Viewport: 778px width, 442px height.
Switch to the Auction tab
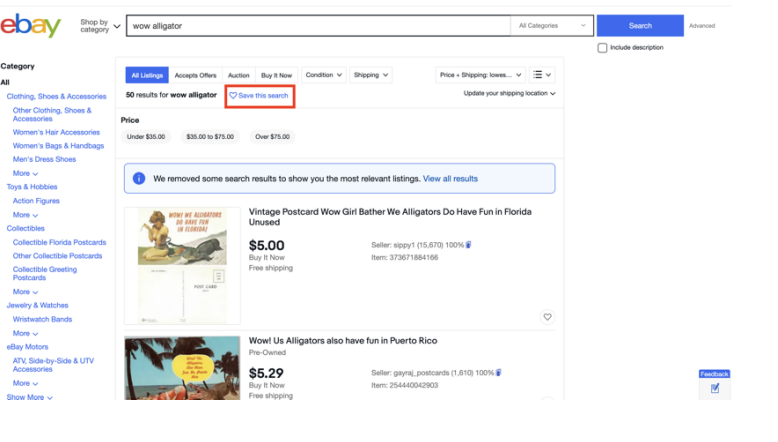click(x=238, y=75)
